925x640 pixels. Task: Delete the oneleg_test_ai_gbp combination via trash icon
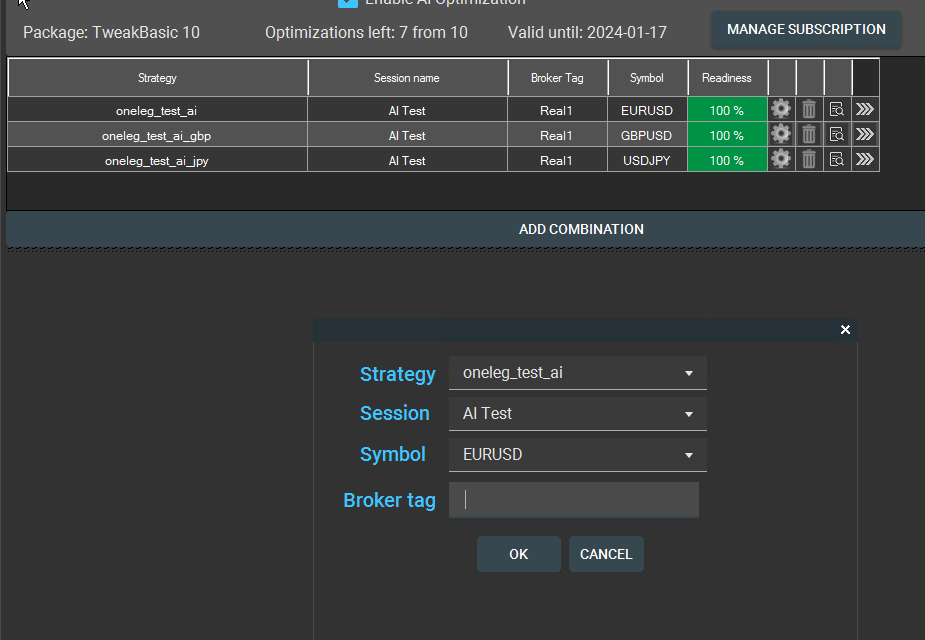[x=809, y=135]
